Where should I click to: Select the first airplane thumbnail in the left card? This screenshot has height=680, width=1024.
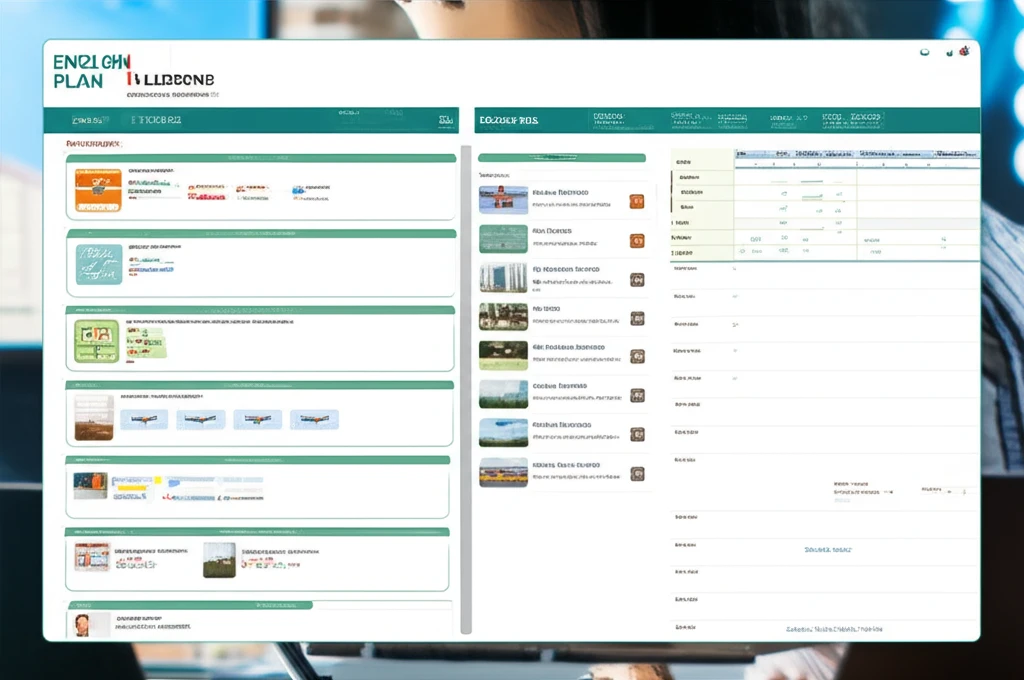click(x=144, y=419)
